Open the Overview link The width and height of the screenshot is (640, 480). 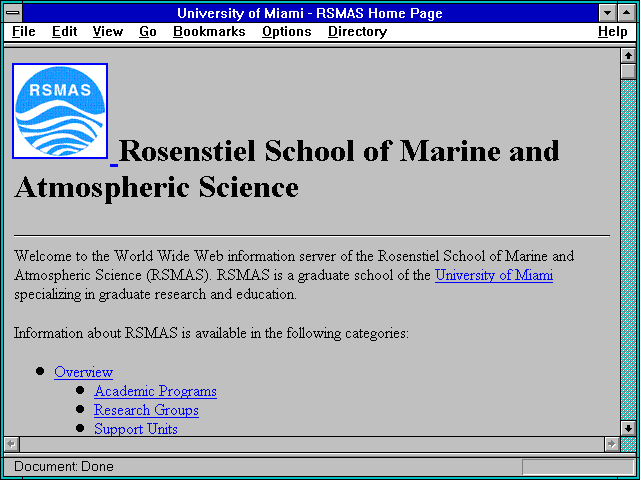click(84, 372)
